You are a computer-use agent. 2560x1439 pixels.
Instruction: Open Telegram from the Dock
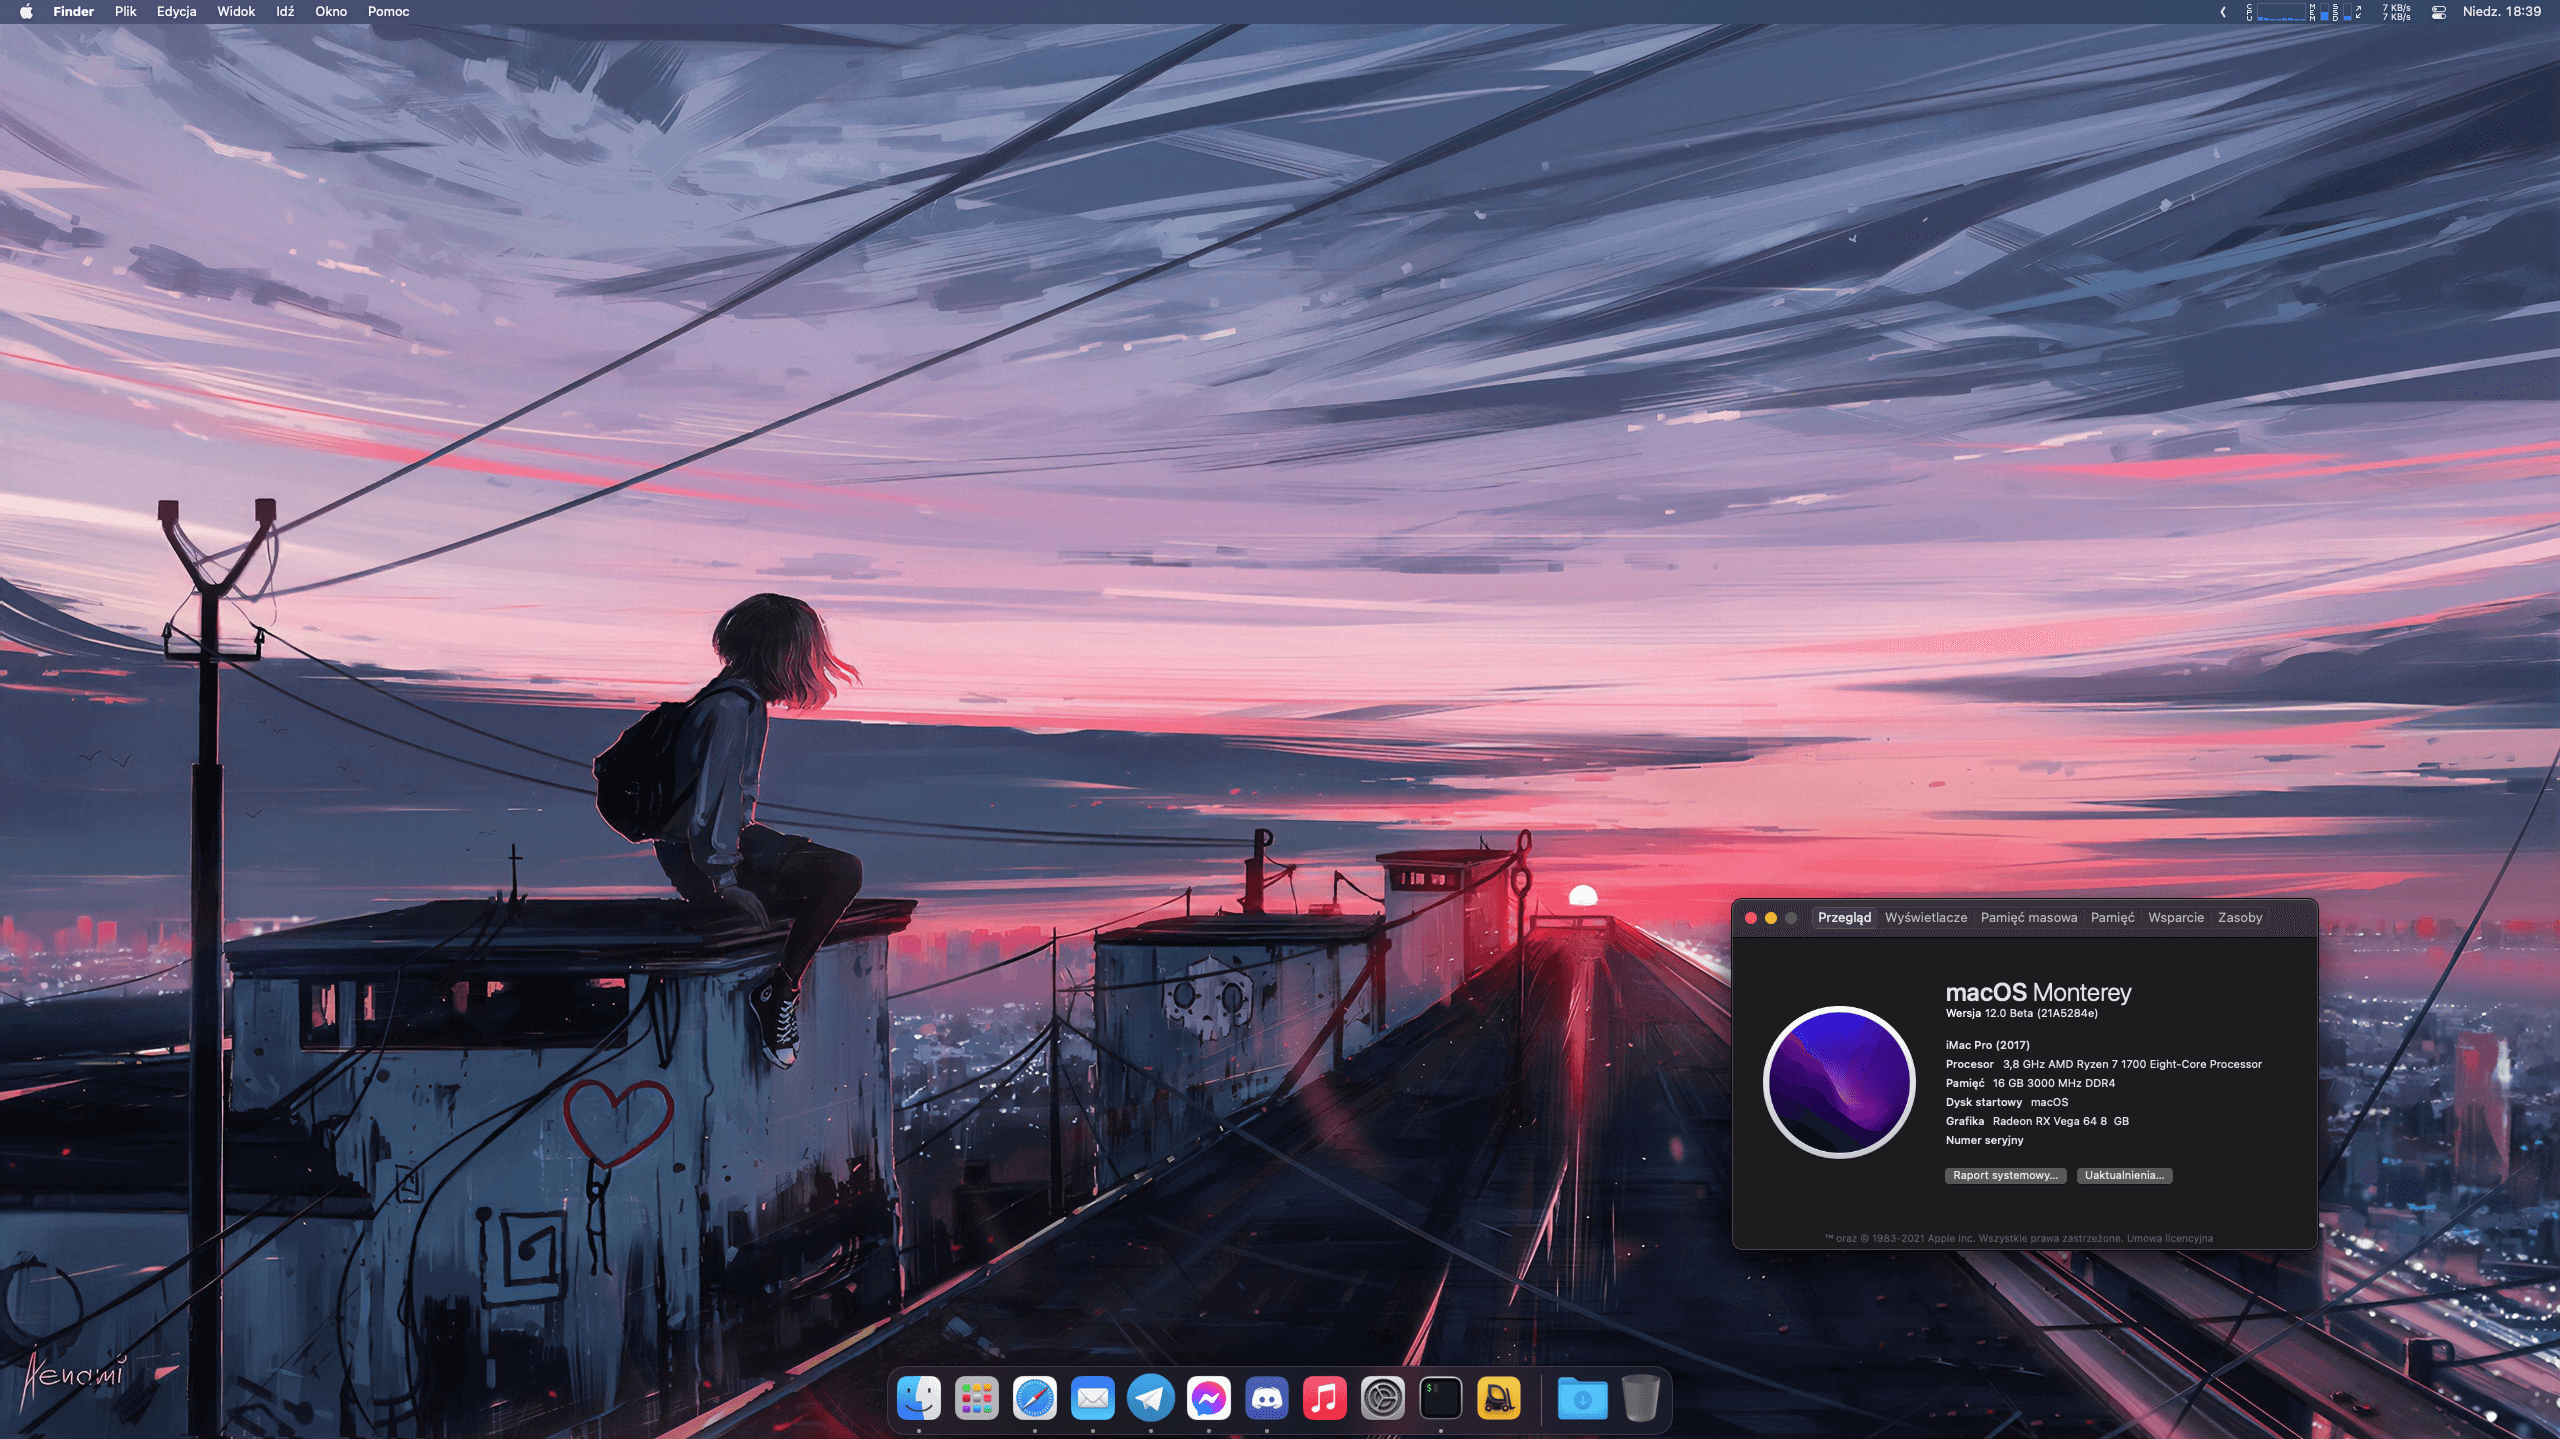1150,1398
